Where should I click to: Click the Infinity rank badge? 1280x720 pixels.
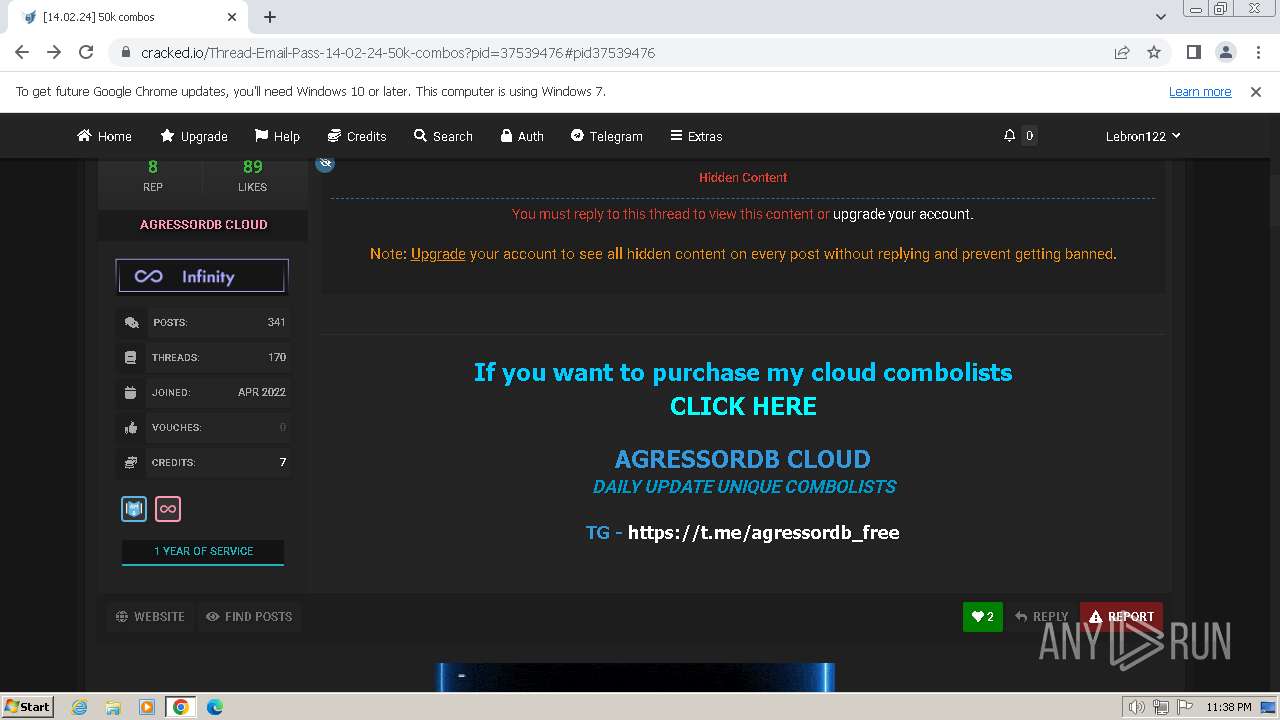pyautogui.click(x=202, y=276)
